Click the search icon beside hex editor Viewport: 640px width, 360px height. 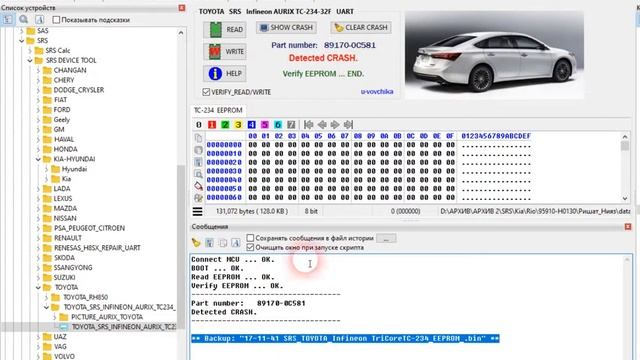pyautogui.click(x=198, y=174)
